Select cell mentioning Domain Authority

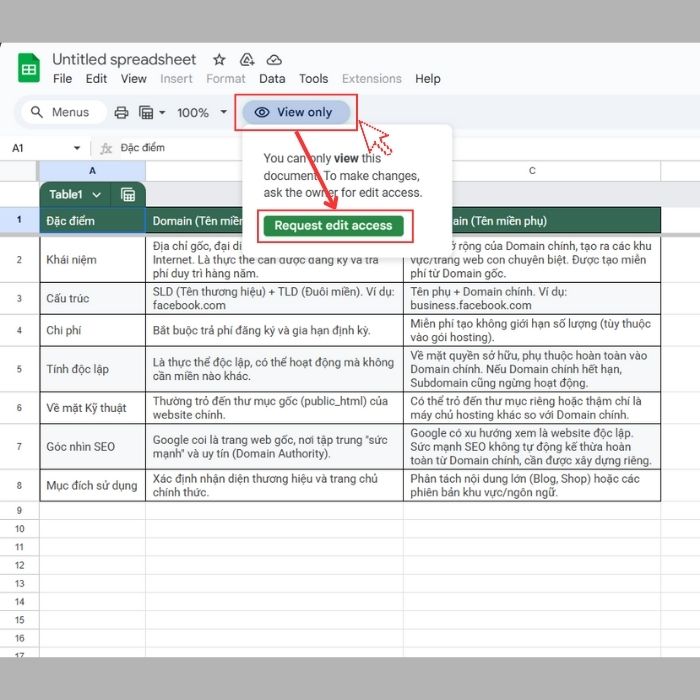coord(274,446)
